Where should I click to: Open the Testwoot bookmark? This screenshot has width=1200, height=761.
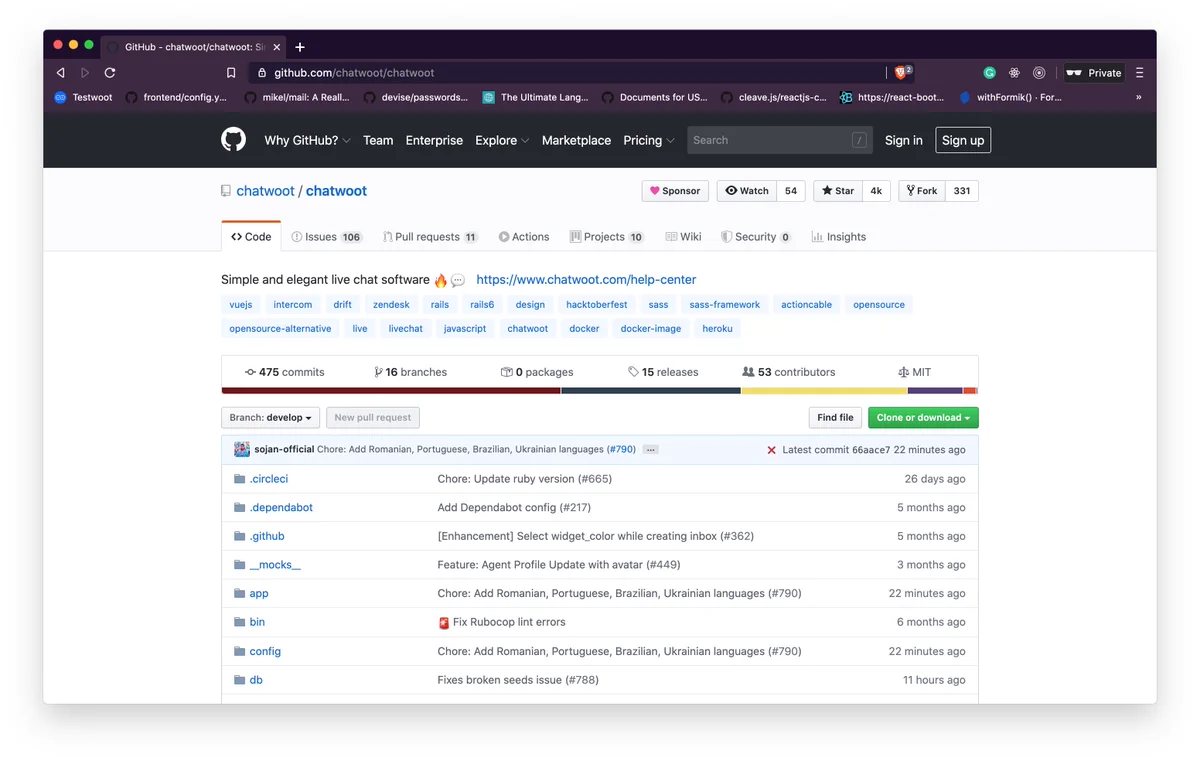[83, 98]
